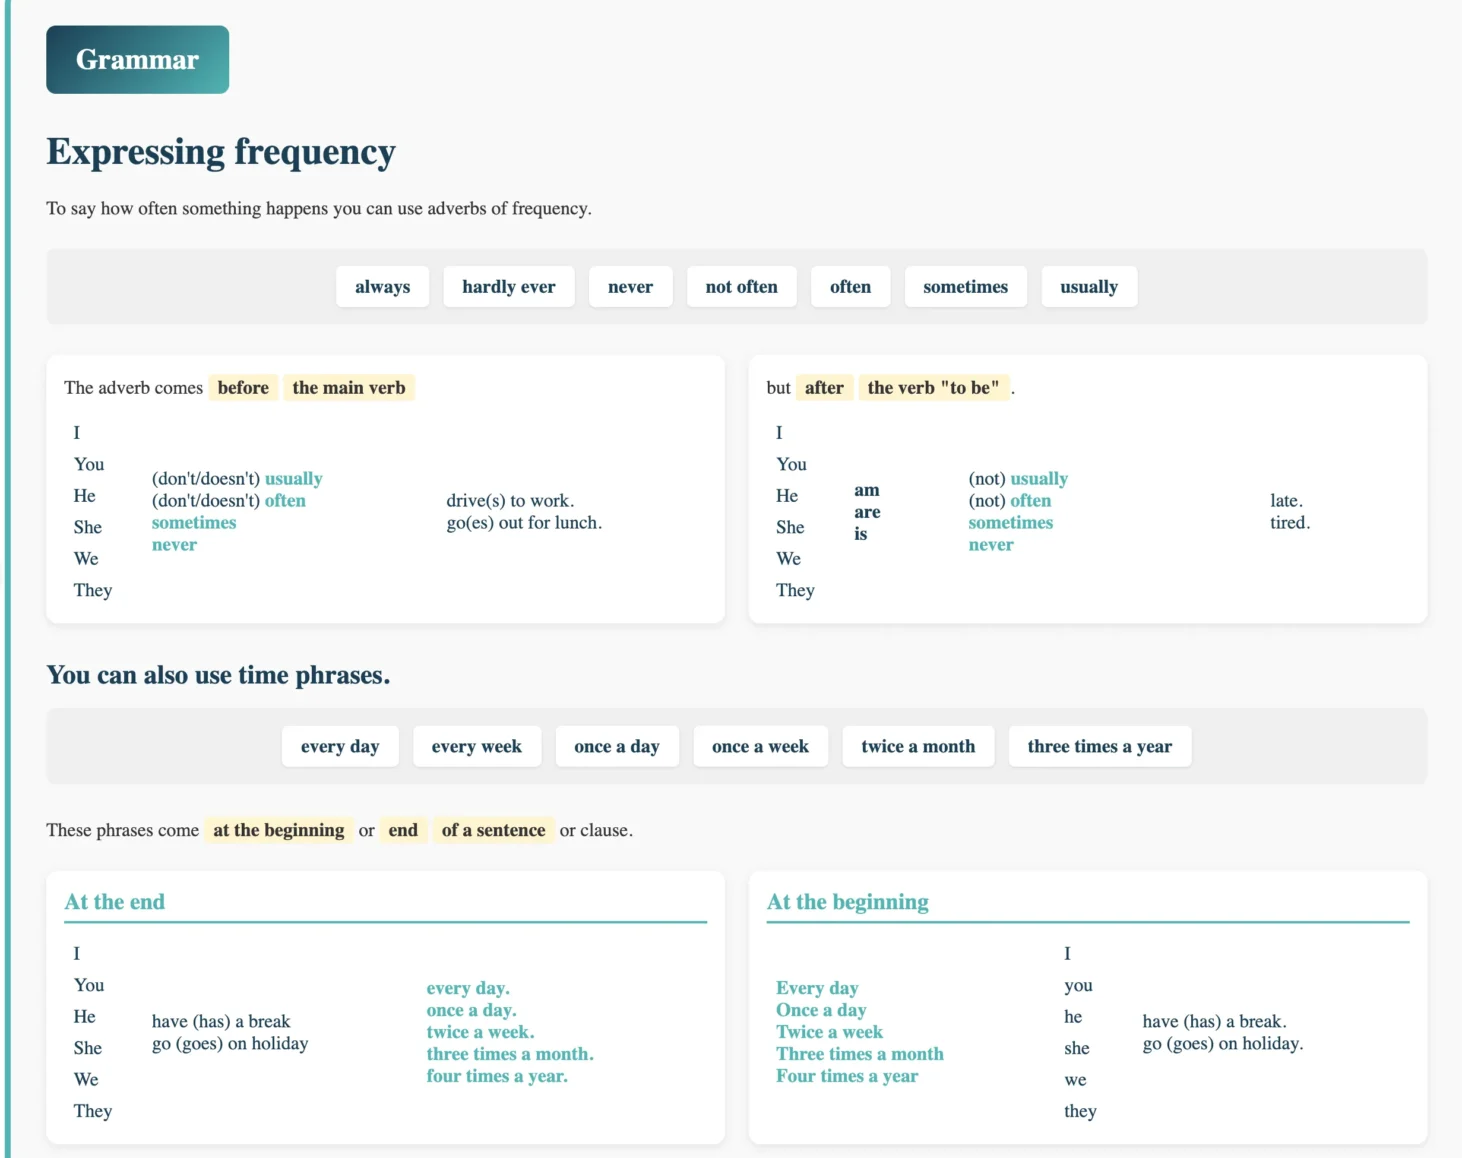Click "You can also use time phrases." heading
This screenshot has height=1158, width=1462.
[218, 676]
